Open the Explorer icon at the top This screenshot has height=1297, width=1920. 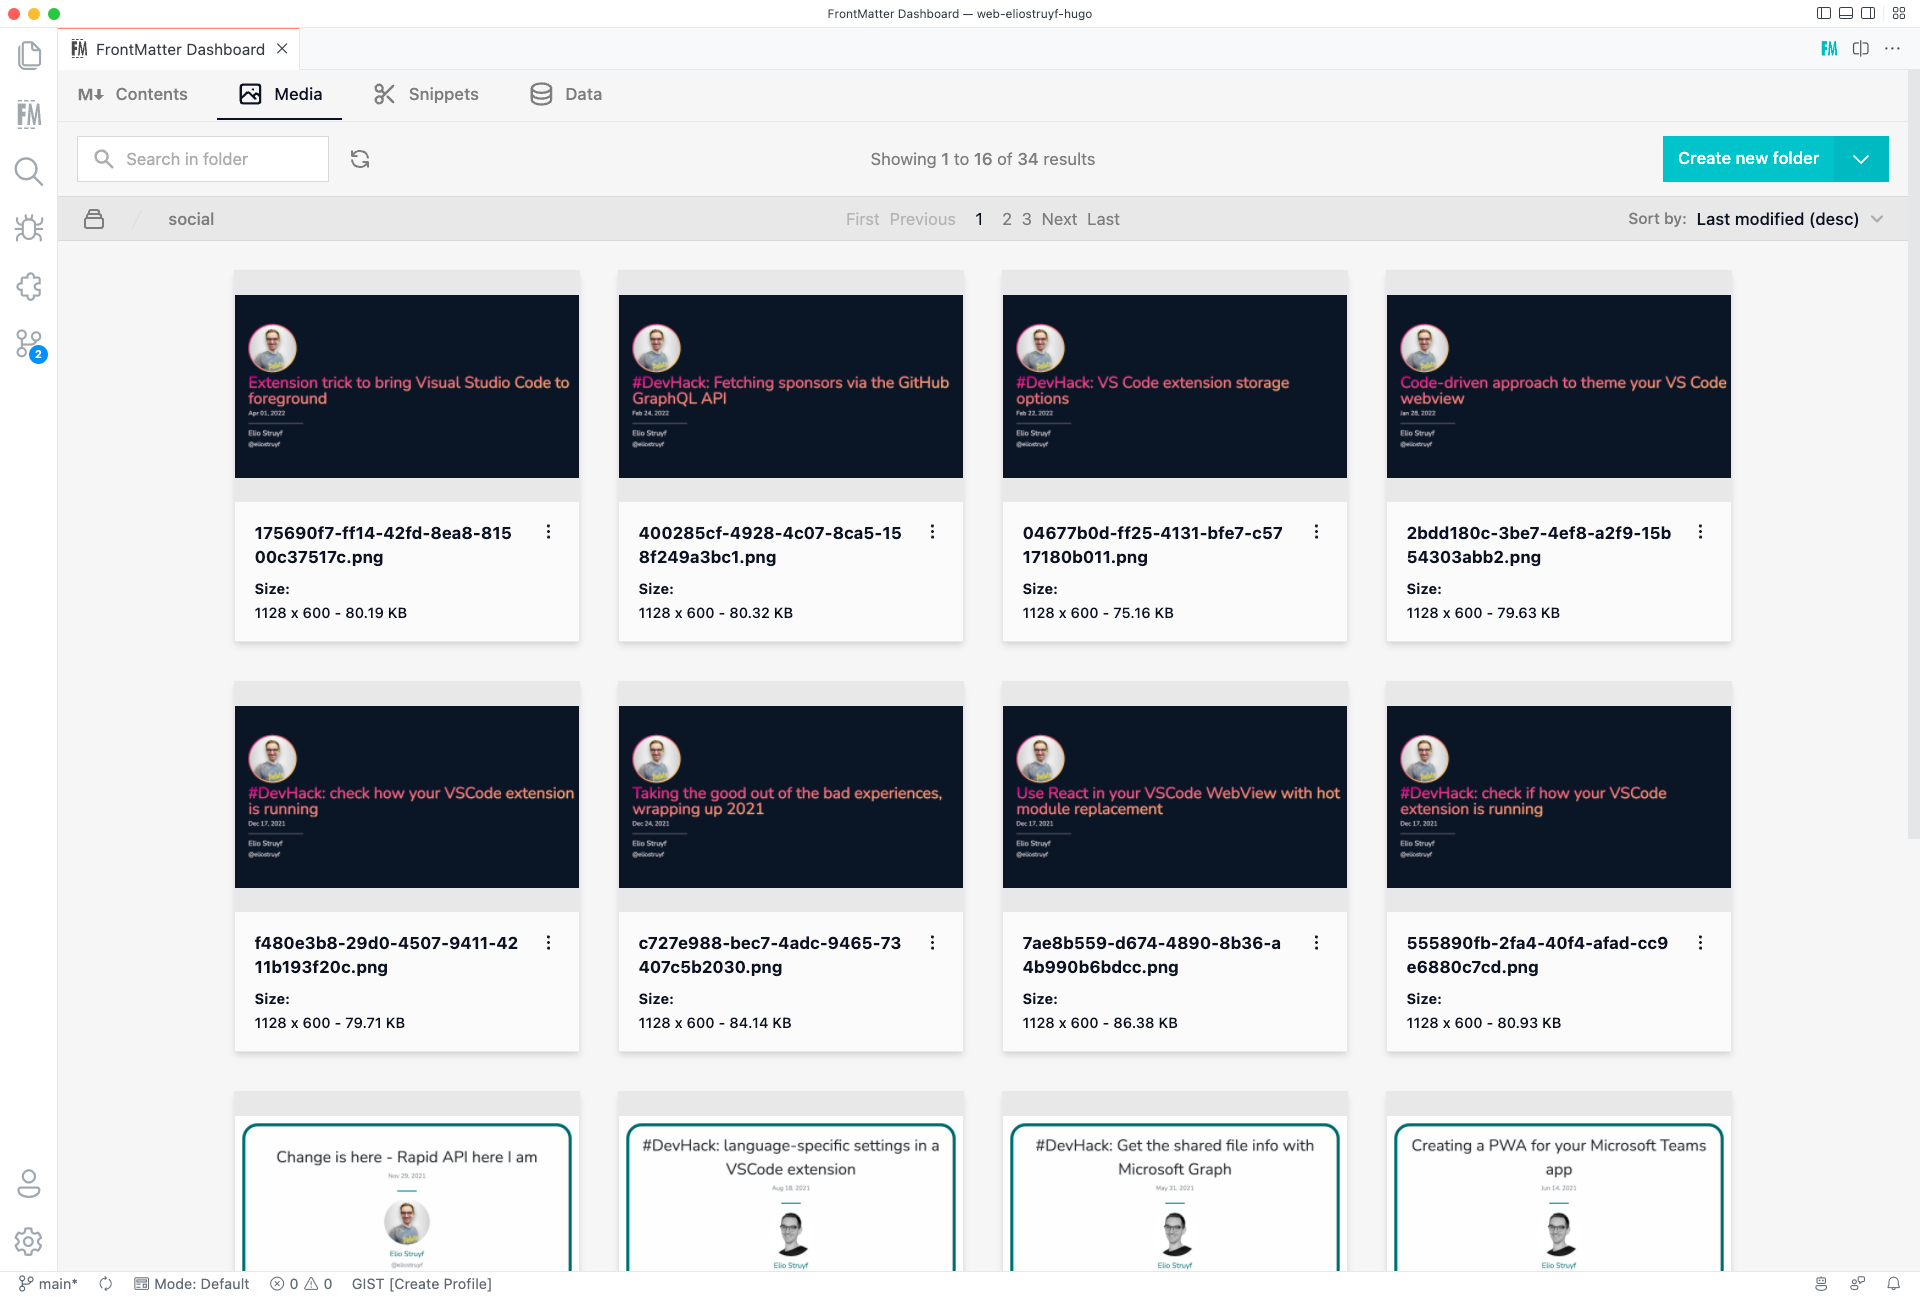click(29, 55)
